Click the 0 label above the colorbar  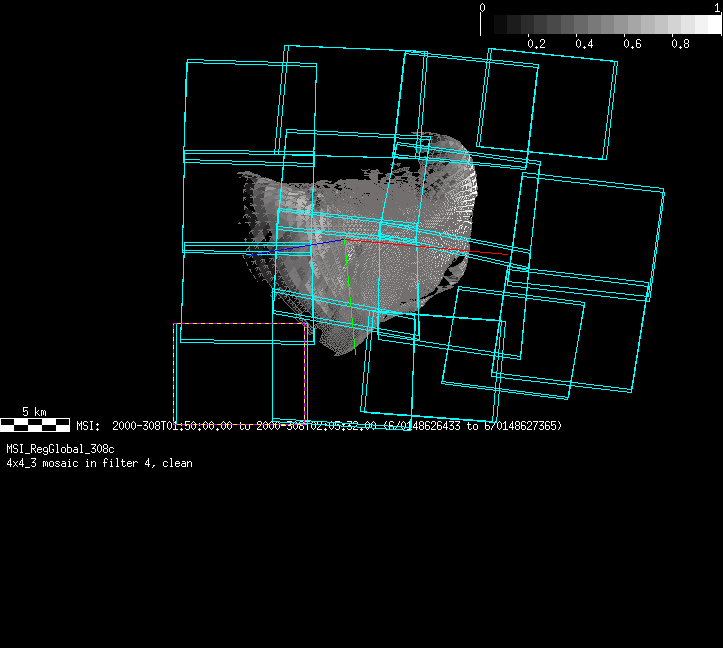483,7
